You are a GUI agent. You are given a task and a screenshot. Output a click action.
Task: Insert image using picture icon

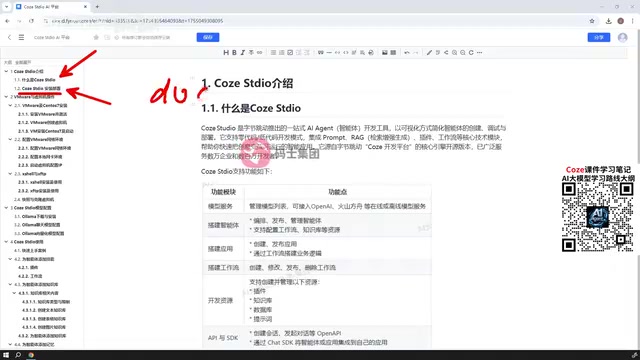click(384, 53)
